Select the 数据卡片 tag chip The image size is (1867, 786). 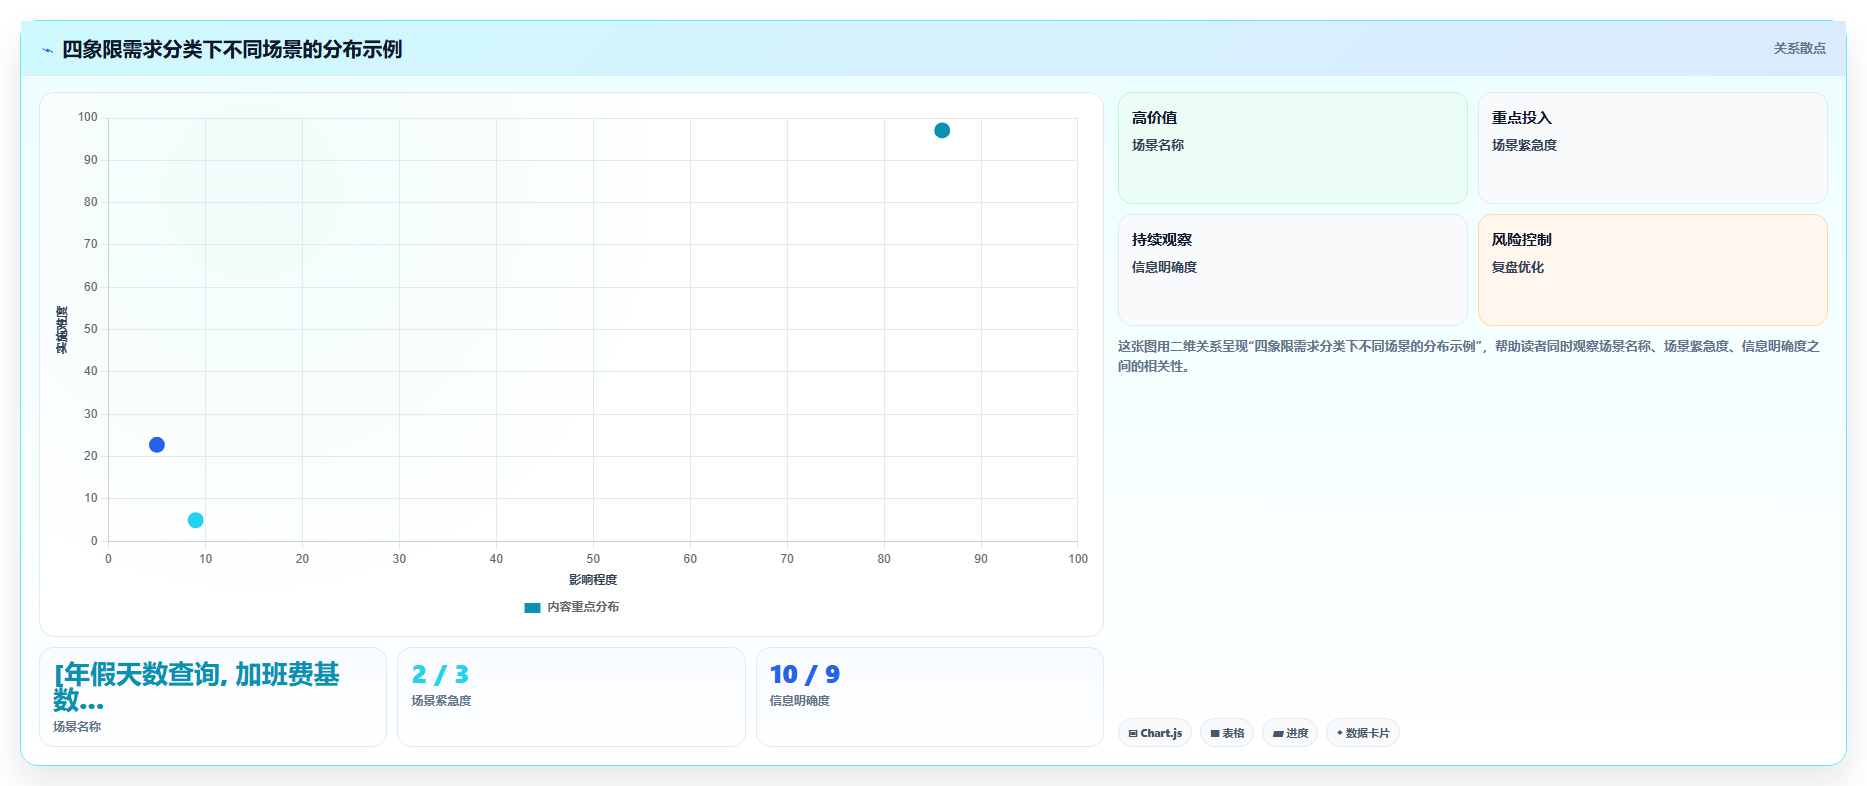click(1363, 733)
